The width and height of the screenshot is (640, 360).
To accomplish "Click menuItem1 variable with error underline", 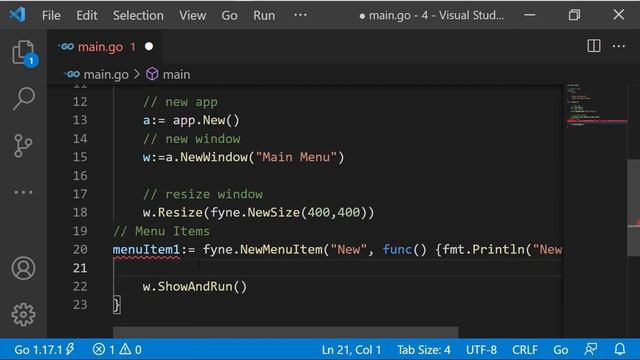I will point(146,250).
